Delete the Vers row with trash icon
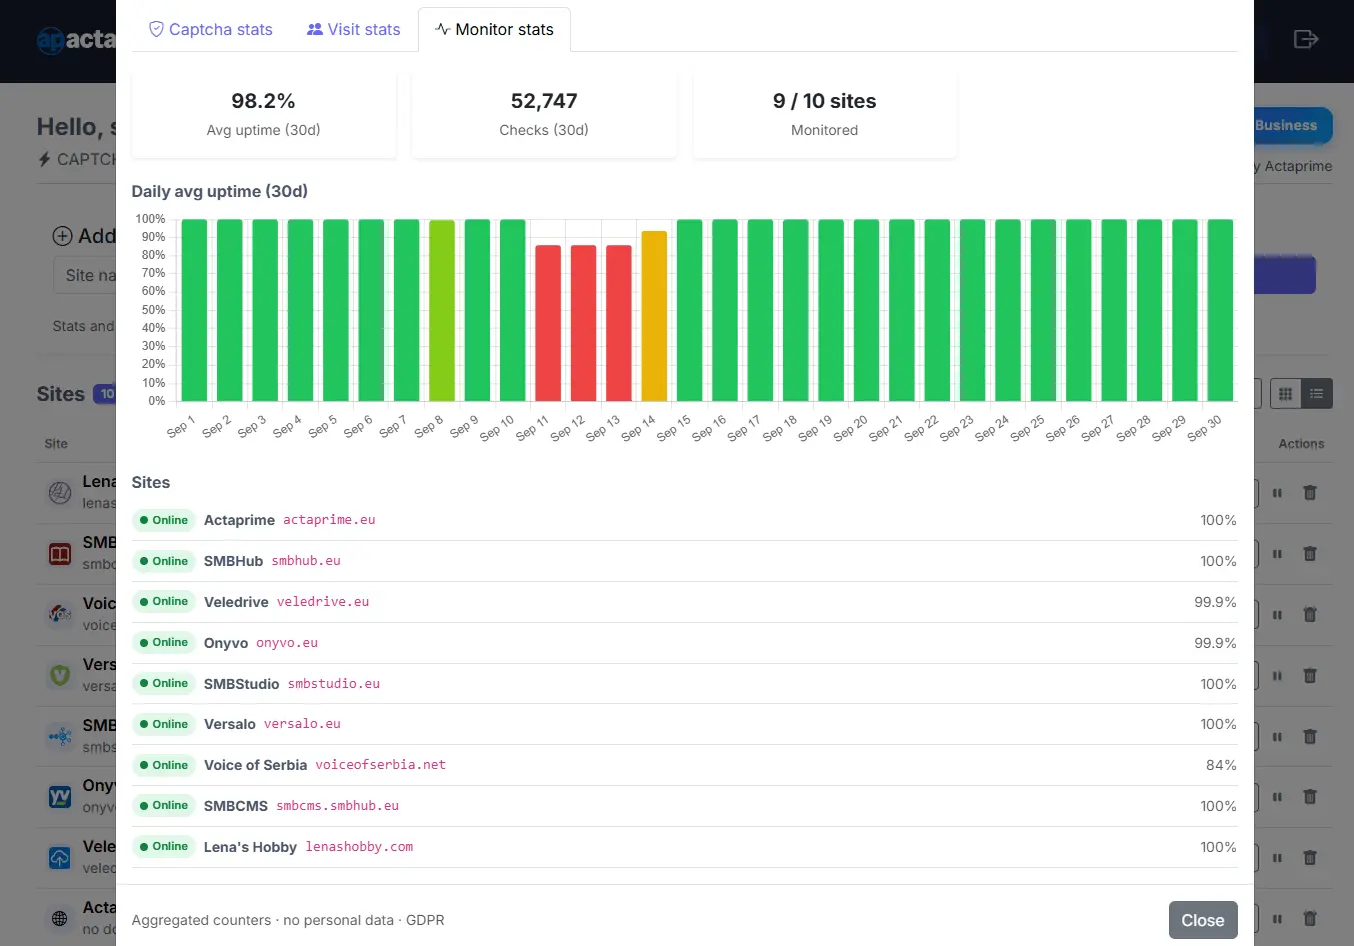This screenshot has width=1354, height=946. 1310,676
